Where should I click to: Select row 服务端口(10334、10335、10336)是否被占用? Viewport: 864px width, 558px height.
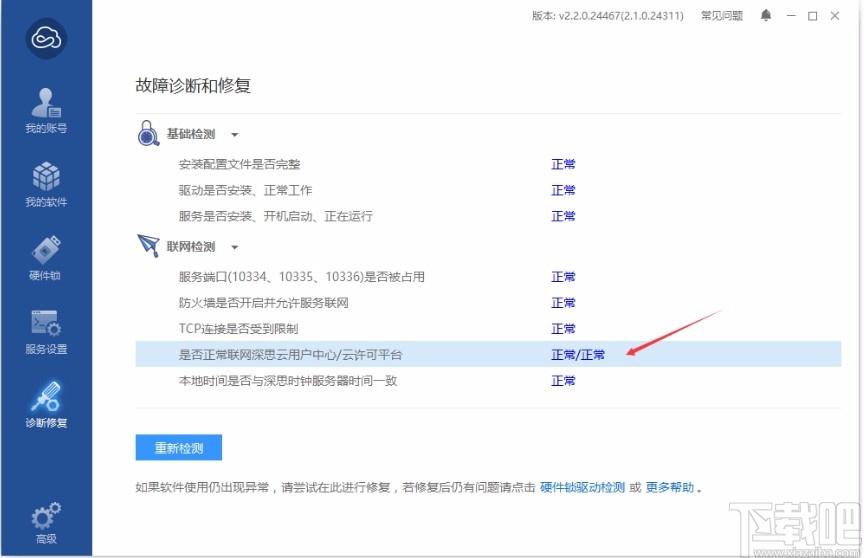488,277
